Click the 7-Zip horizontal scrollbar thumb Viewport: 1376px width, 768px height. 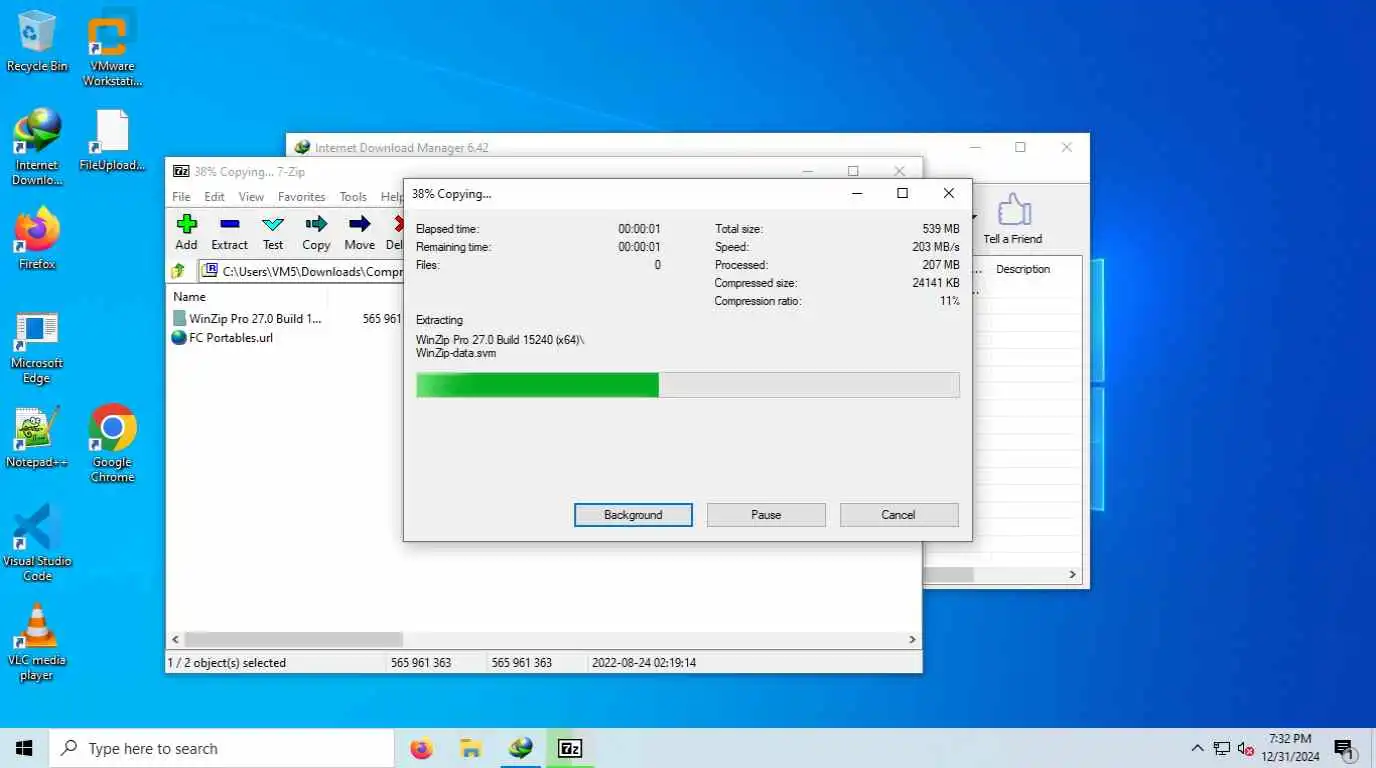293,639
